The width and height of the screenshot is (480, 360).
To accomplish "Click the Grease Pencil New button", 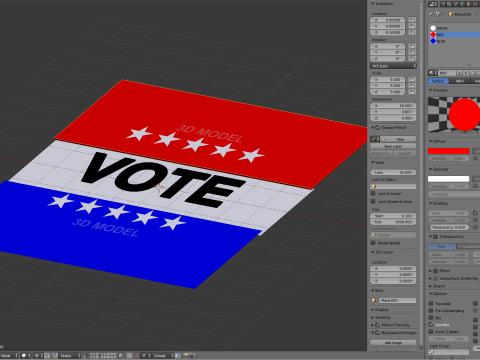I will click(401, 139).
